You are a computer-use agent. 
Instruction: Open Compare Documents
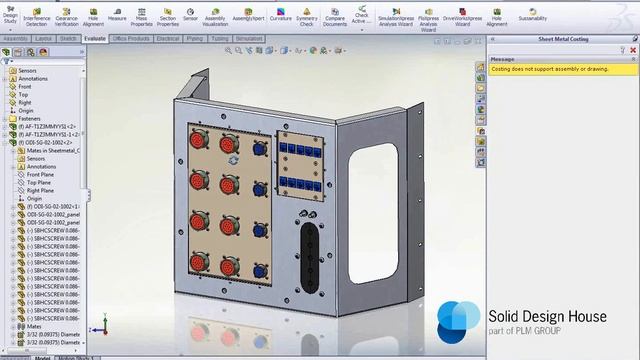335,18
